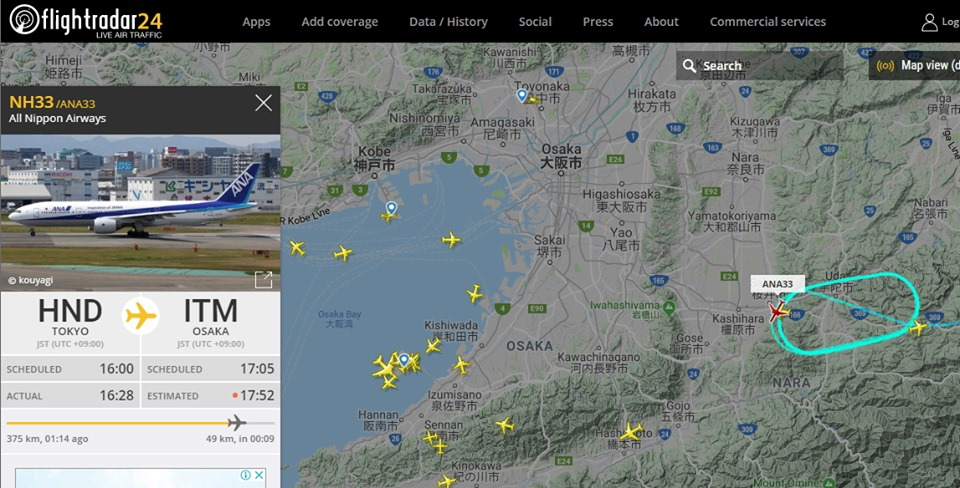Click the Nara city label on map
Viewport: 960px width, 488px height.
click(x=745, y=163)
